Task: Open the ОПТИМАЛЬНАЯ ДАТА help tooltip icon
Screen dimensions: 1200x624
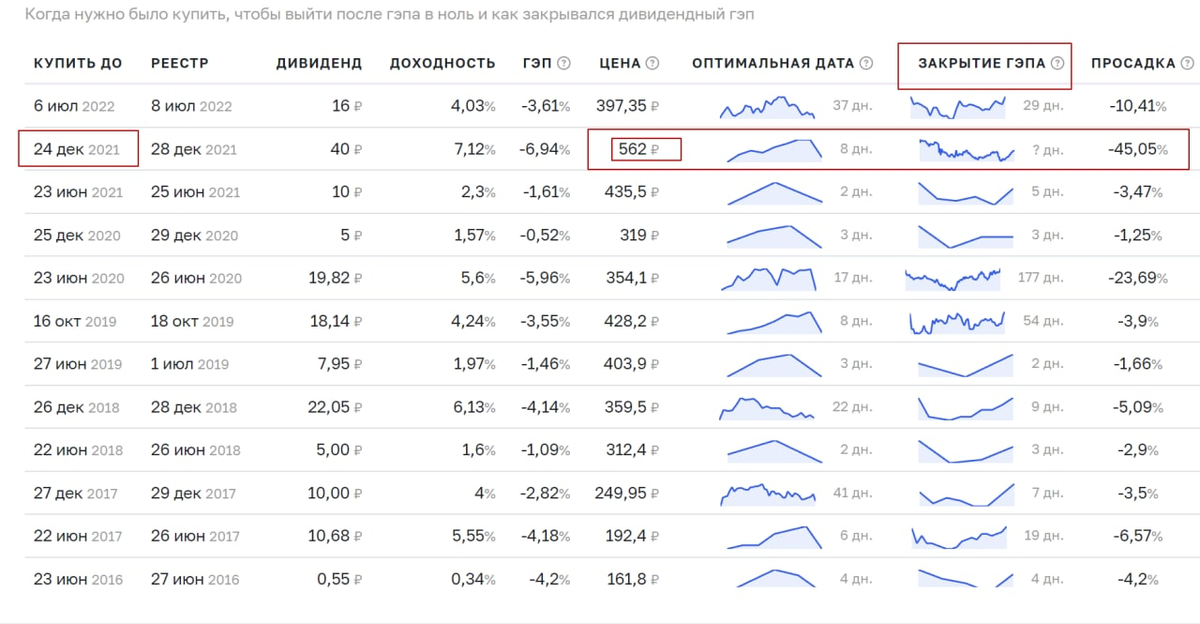Action: click(x=866, y=63)
